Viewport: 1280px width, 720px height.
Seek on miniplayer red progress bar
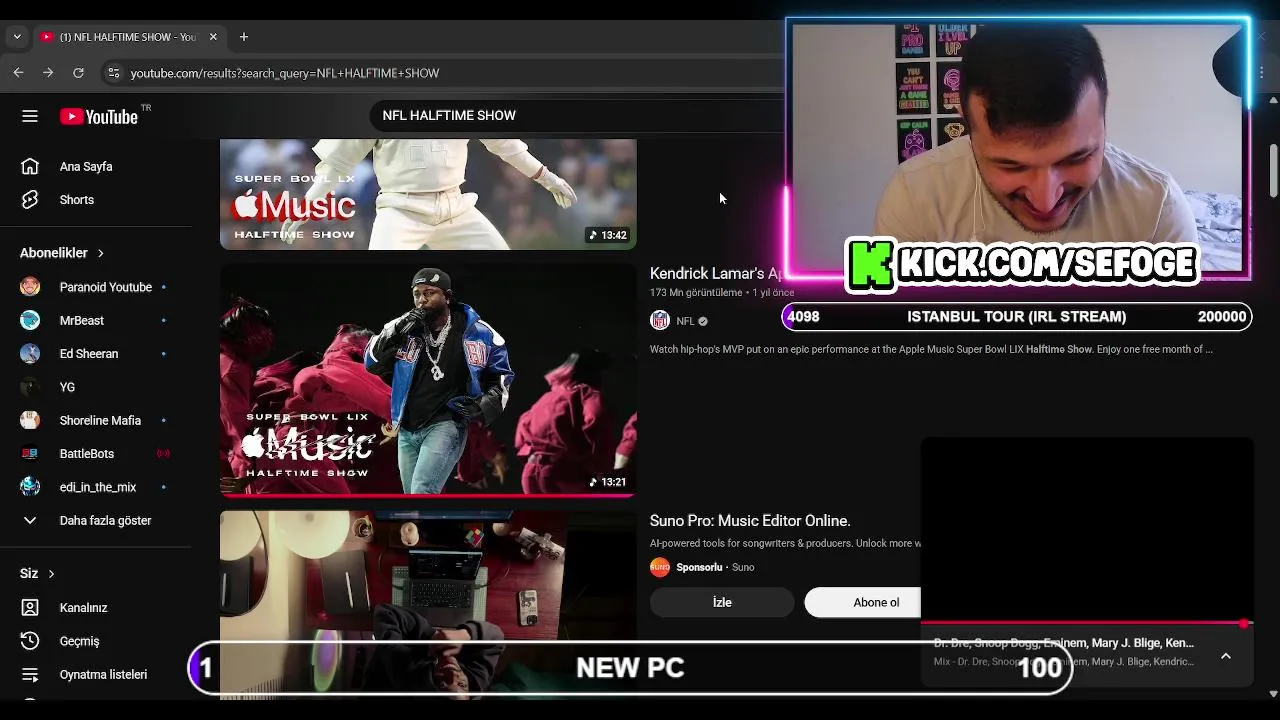pos(1086,623)
